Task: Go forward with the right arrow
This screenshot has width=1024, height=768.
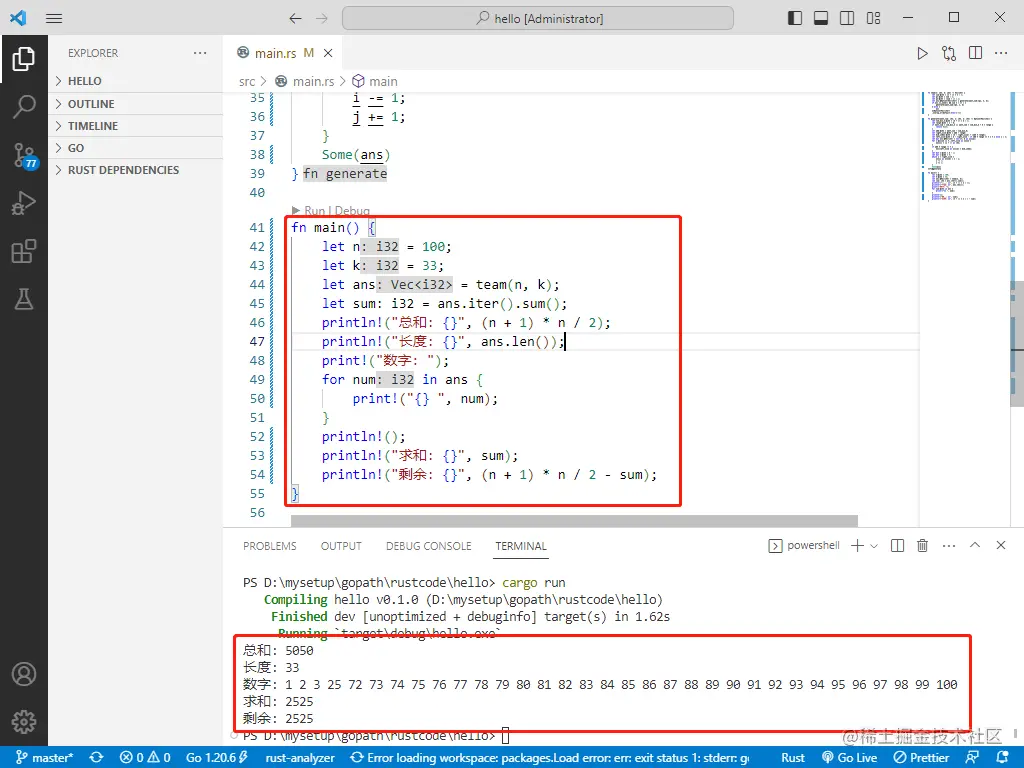Action: tap(322, 18)
